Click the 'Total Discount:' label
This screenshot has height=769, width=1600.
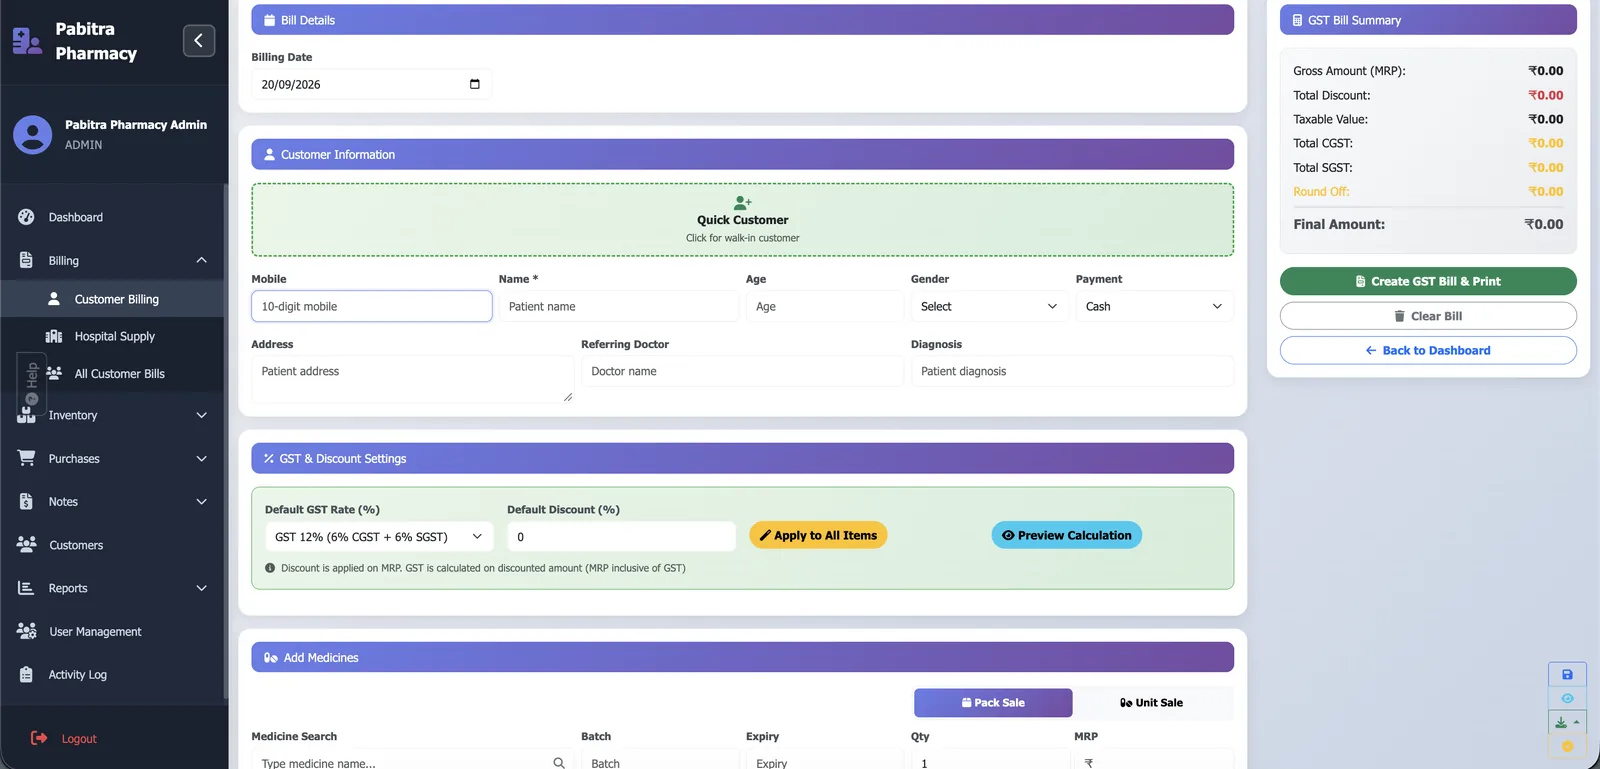point(1332,95)
